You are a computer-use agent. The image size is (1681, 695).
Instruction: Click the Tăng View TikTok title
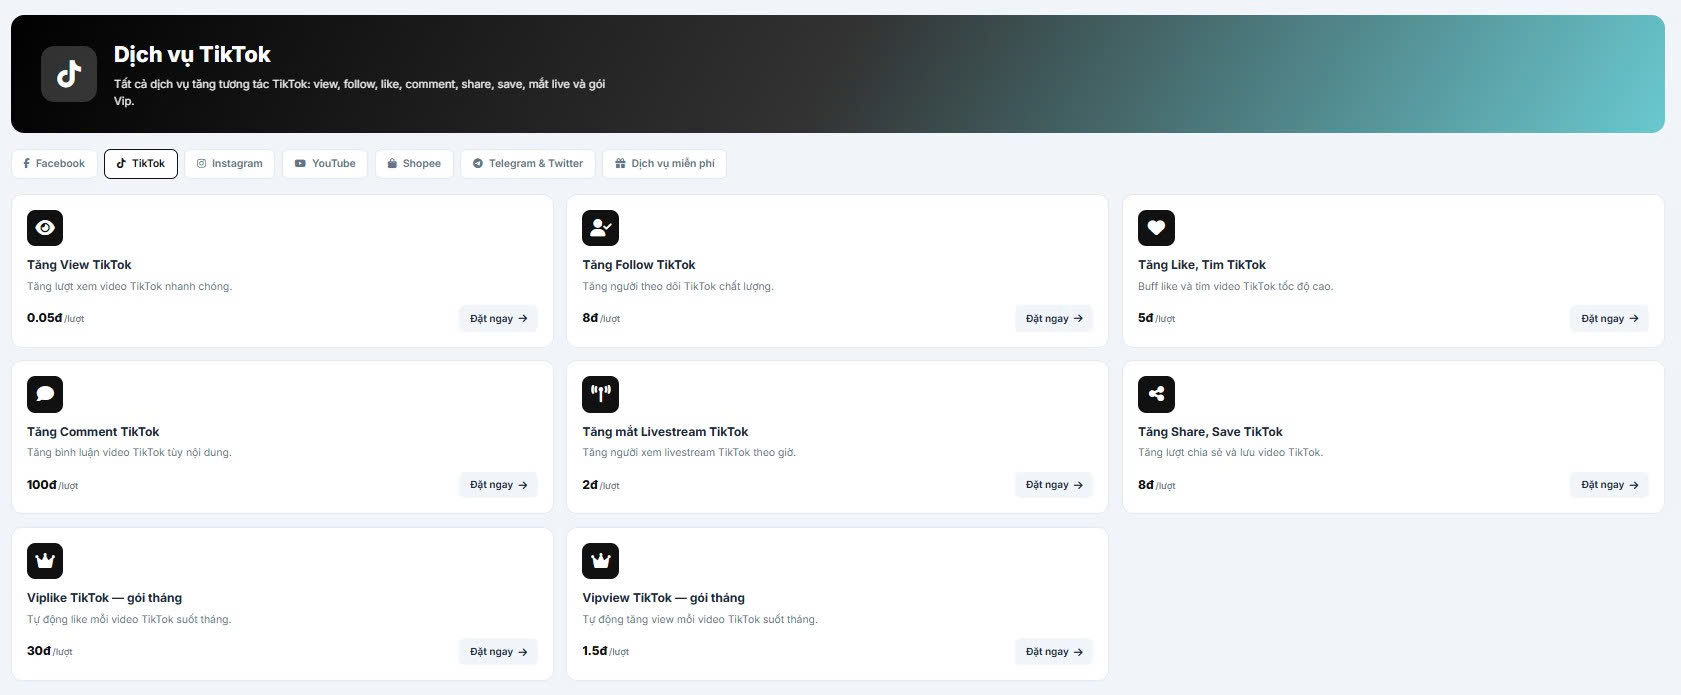pyautogui.click(x=79, y=265)
